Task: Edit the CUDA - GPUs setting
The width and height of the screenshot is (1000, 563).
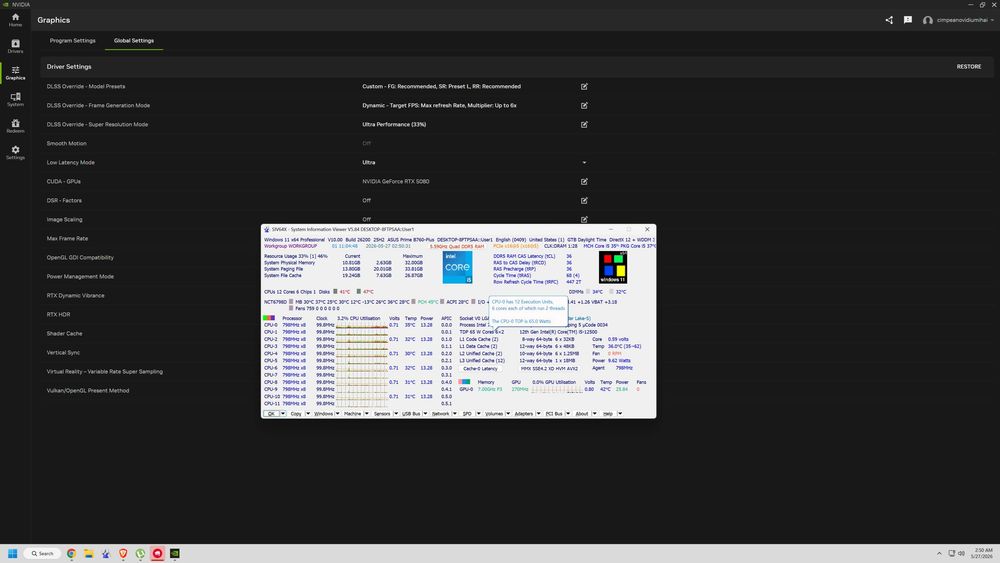Action: 584,181
